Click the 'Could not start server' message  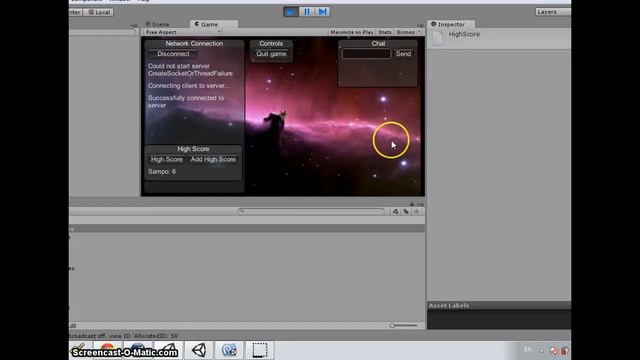pyautogui.click(x=179, y=66)
